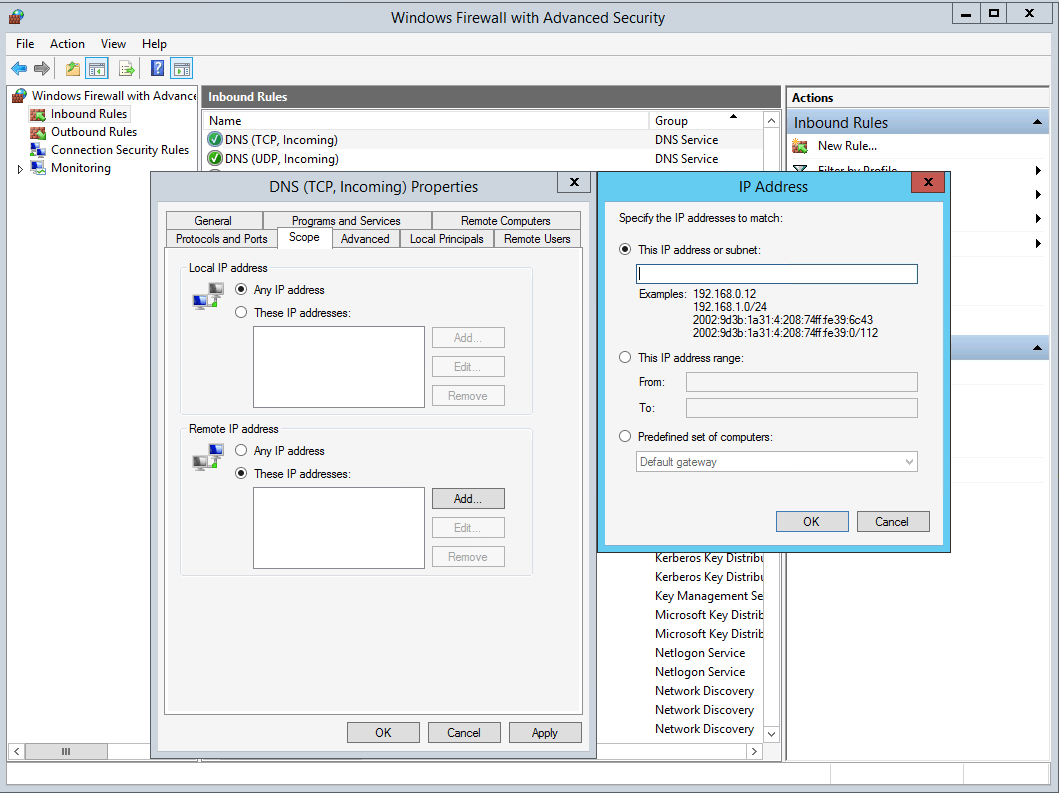
Task: Click Apply in DNS Properties dialog
Action: [545, 733]
